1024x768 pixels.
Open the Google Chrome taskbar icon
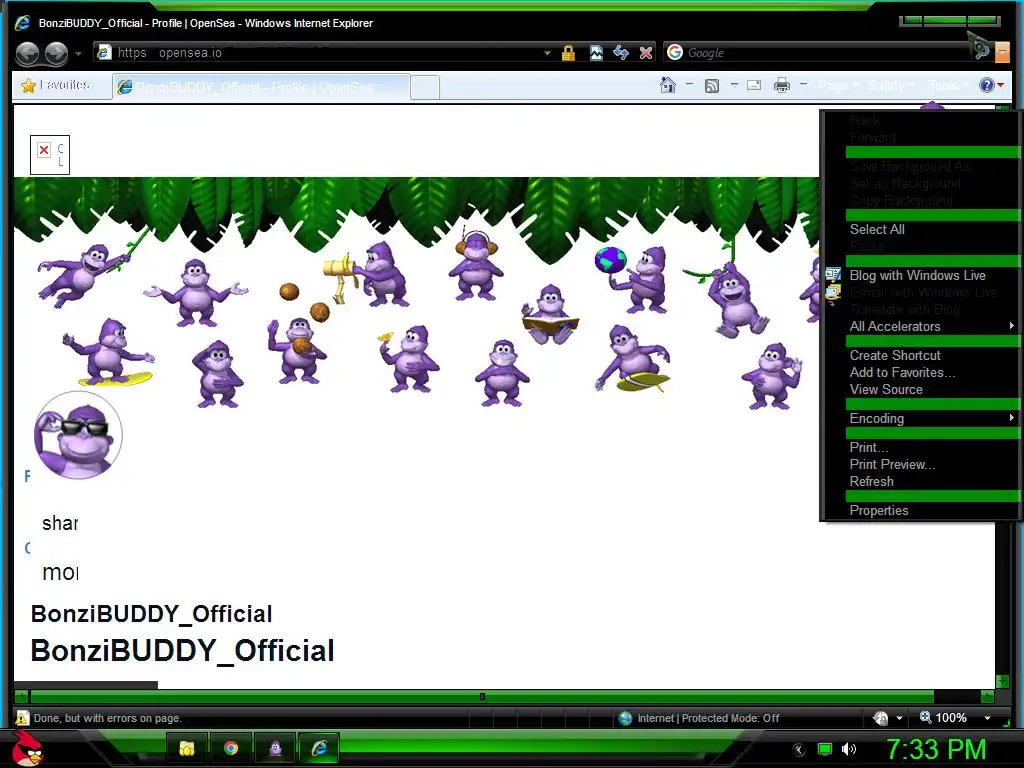(231, 748)
